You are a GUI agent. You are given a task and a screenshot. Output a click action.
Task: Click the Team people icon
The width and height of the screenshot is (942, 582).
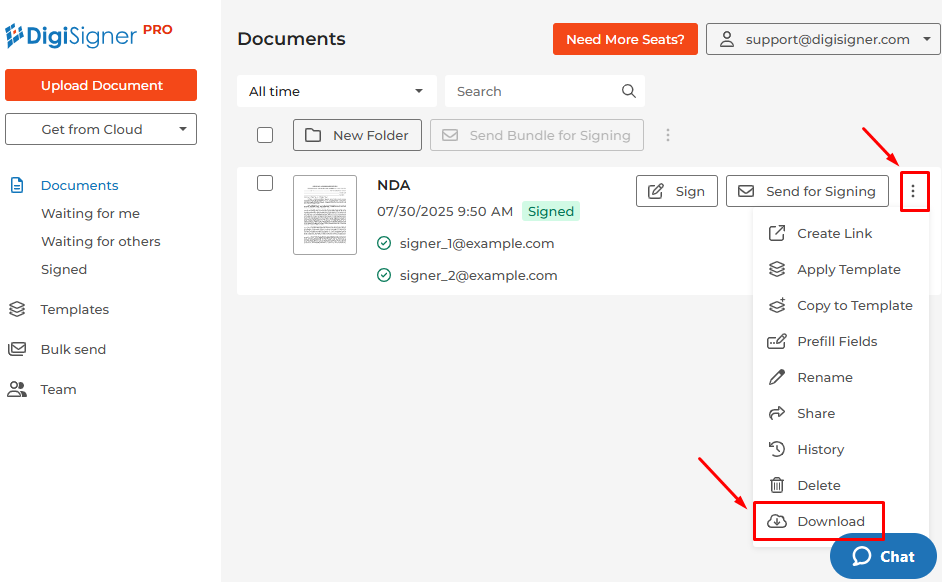click(x=17, y=389)
